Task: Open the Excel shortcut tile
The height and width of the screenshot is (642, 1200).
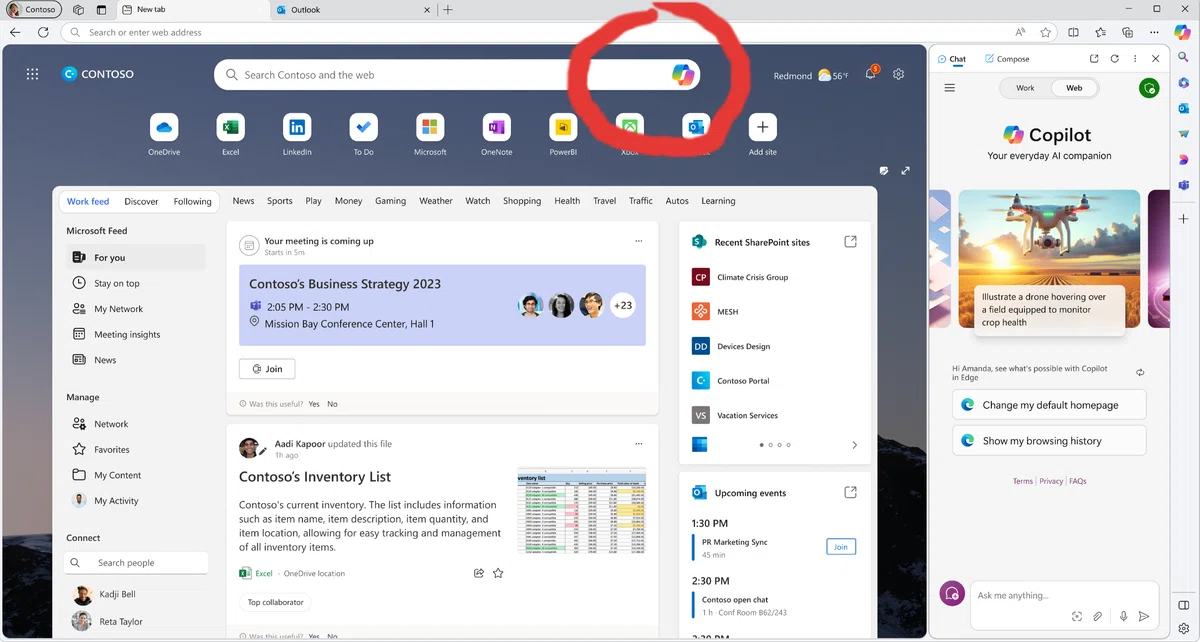Action: [230, 127]
